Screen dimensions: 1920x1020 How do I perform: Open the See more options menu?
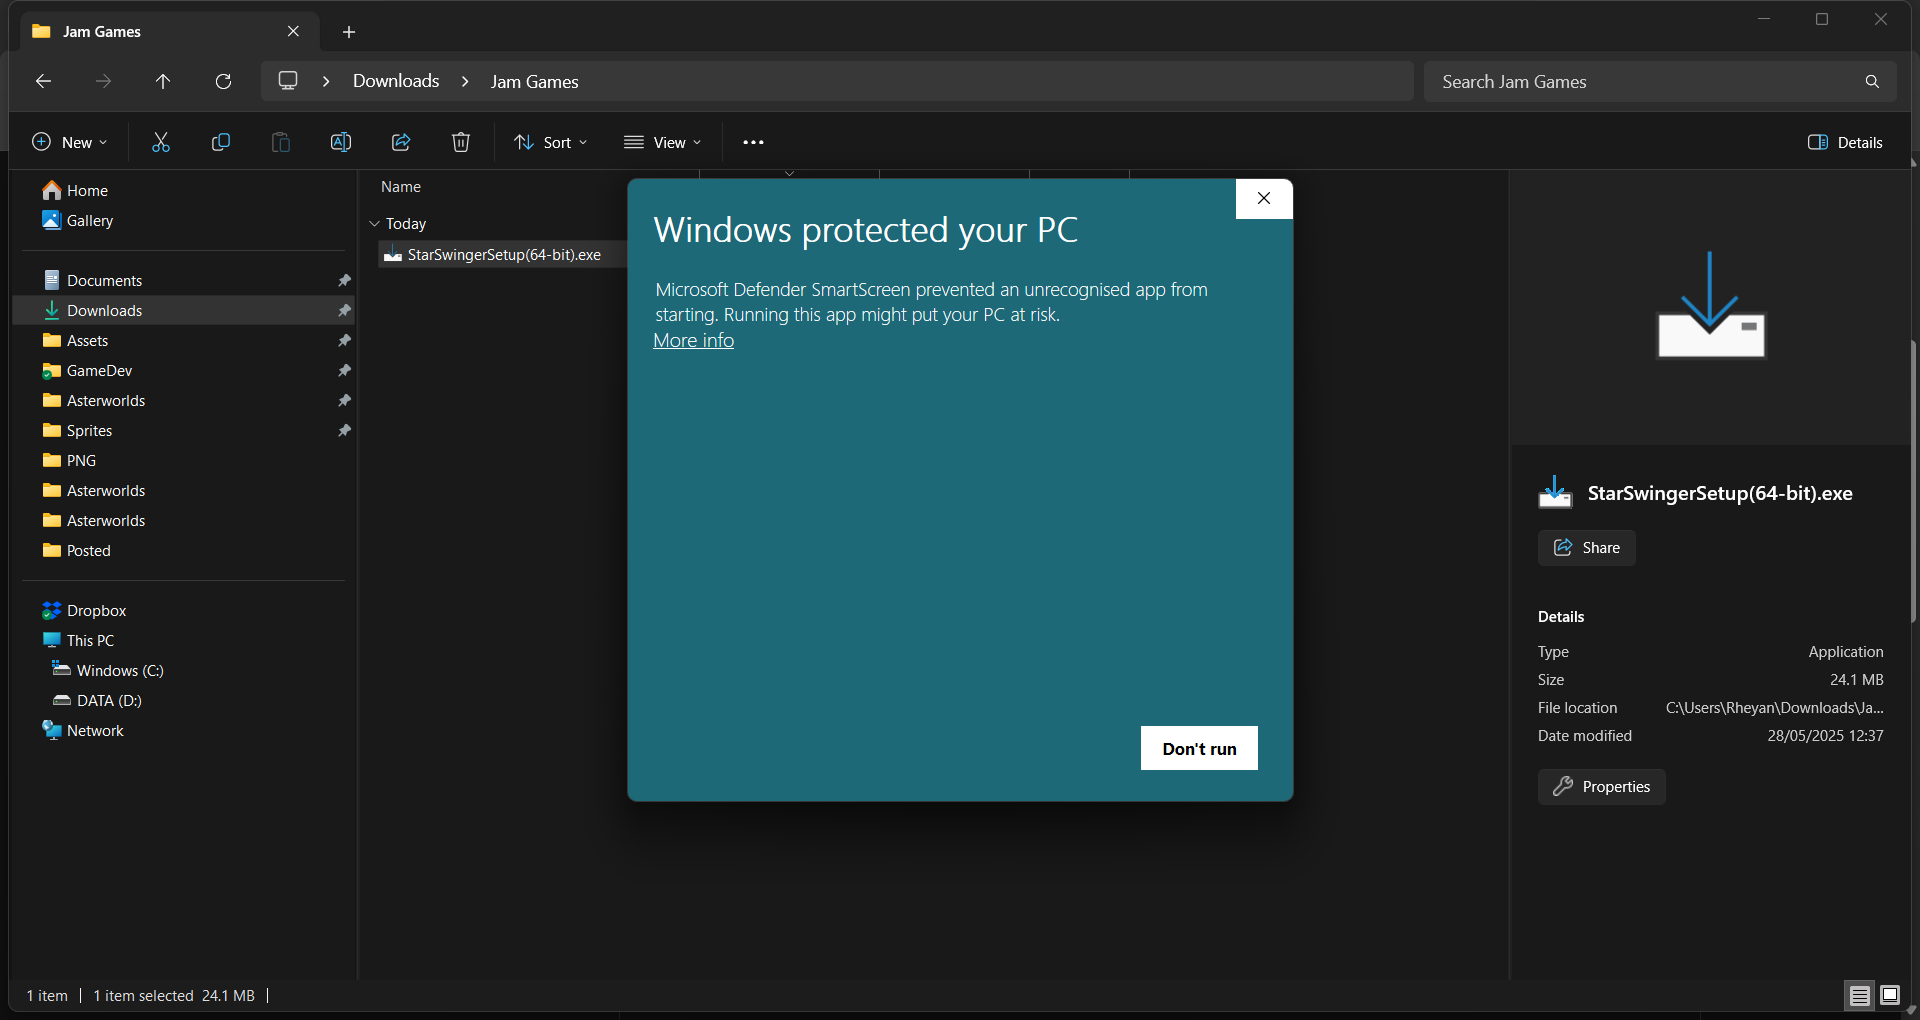tap(753, 142)
